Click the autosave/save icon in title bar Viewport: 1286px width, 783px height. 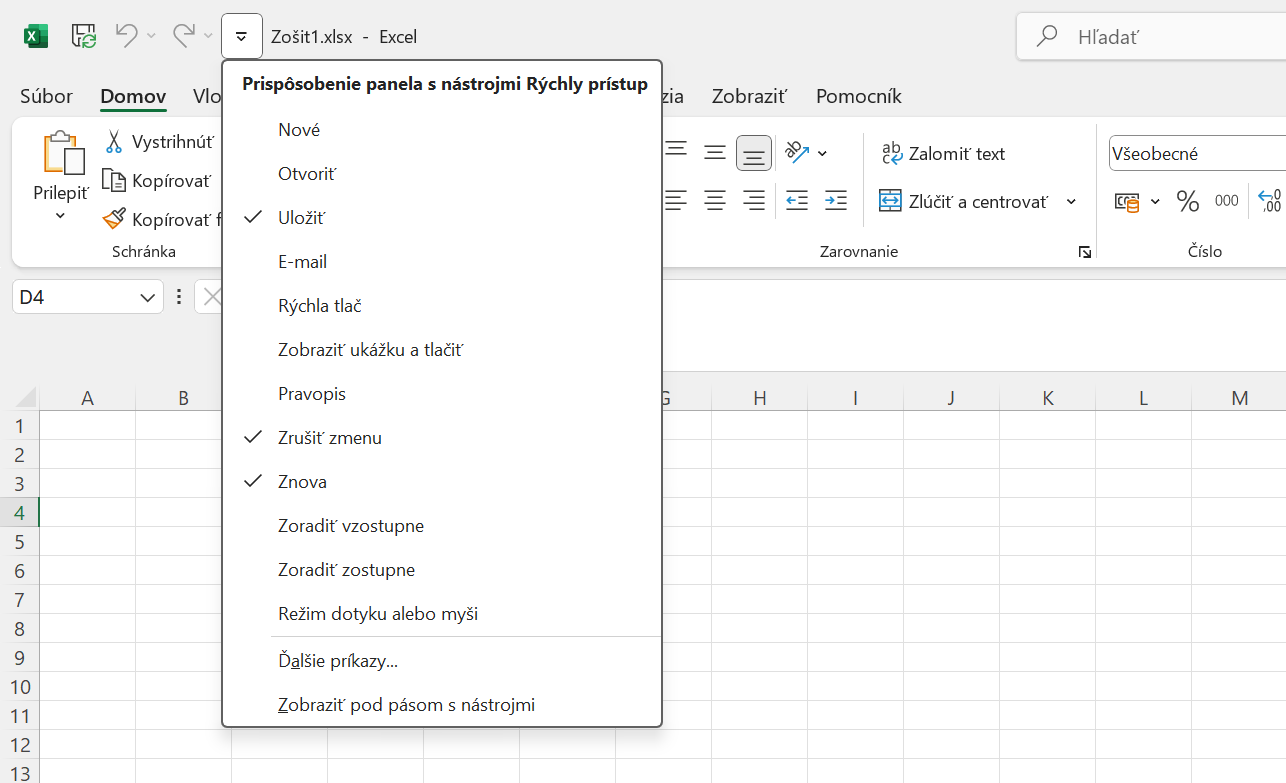pos(84,36)
